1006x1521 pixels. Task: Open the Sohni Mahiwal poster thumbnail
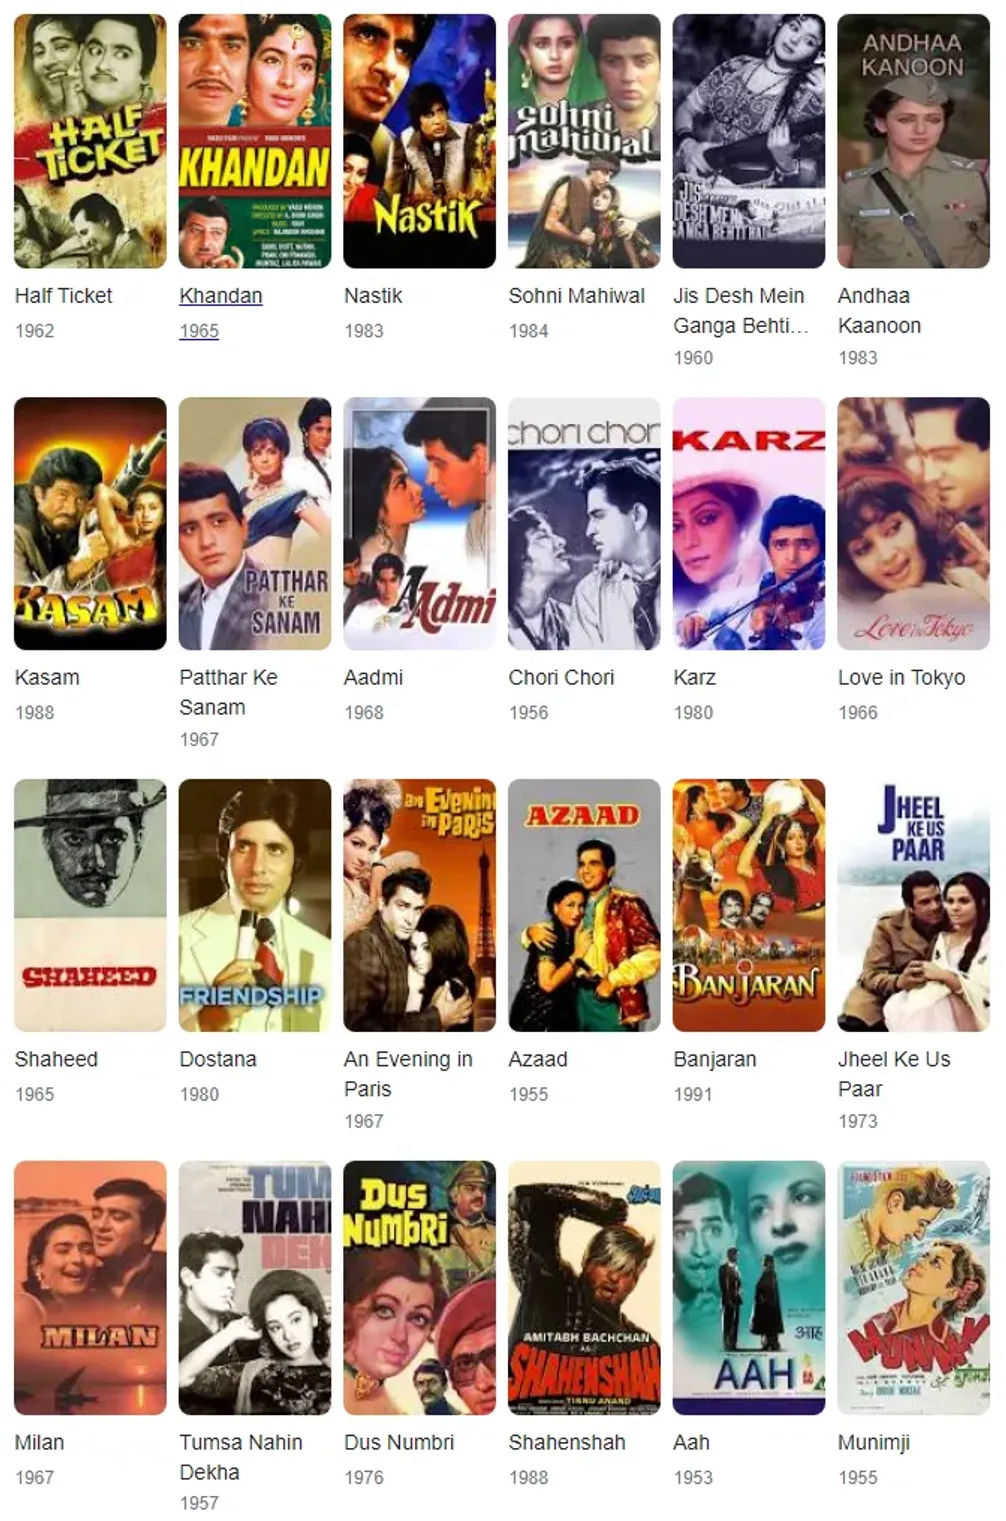(x=584, y=141)
